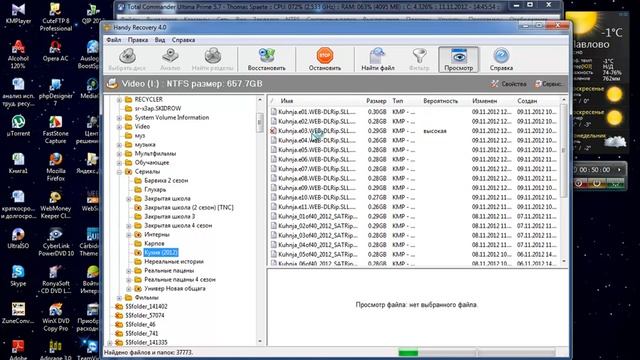Open the Вид menu
The width and height of the screenshot is (640, 360).
(x=160, y=40)
